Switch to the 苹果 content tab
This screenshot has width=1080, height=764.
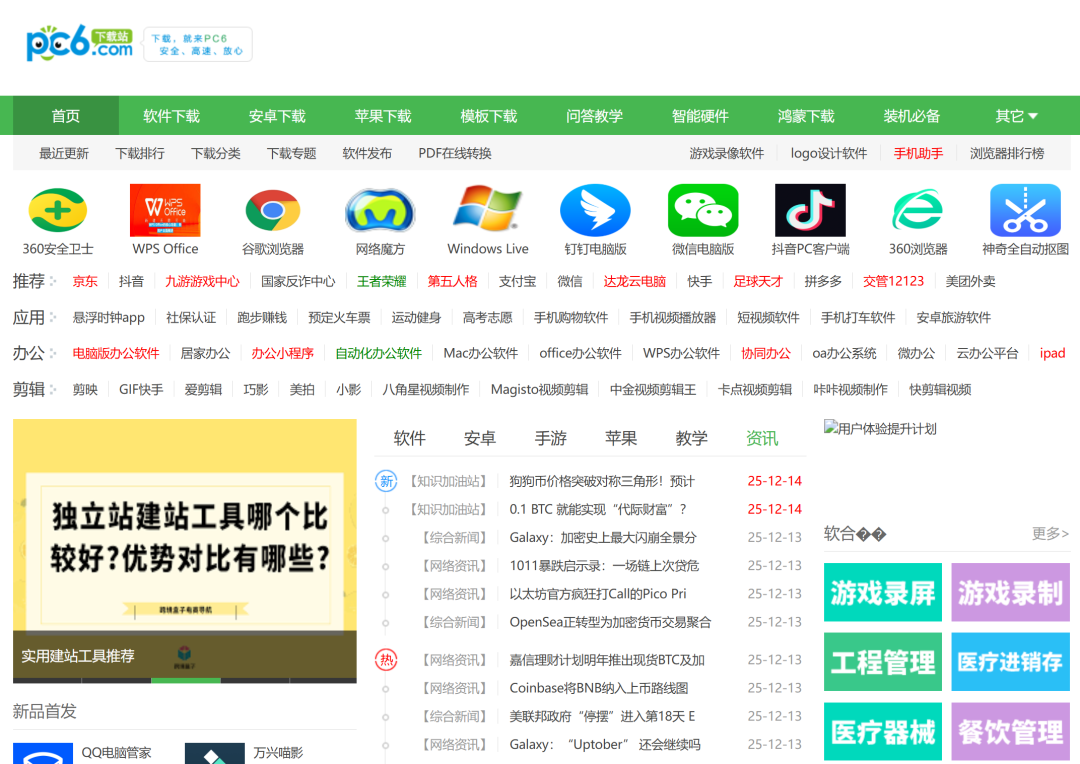click(x=621, y=438)
